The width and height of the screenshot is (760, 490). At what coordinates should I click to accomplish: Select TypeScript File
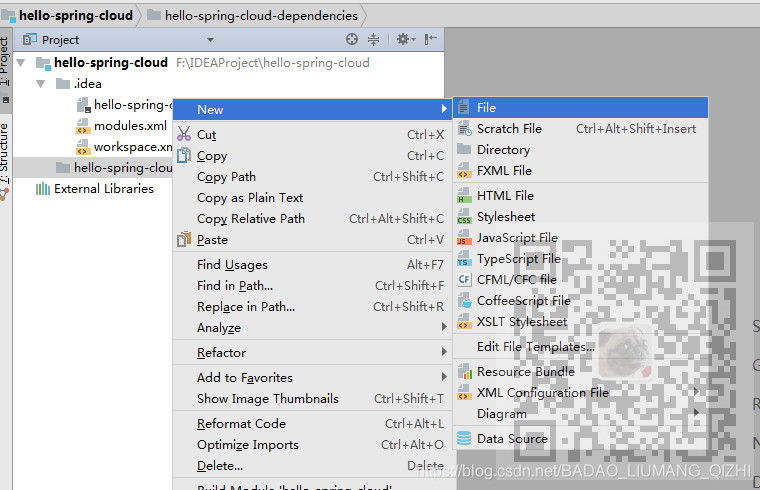(x=581, y=258)
